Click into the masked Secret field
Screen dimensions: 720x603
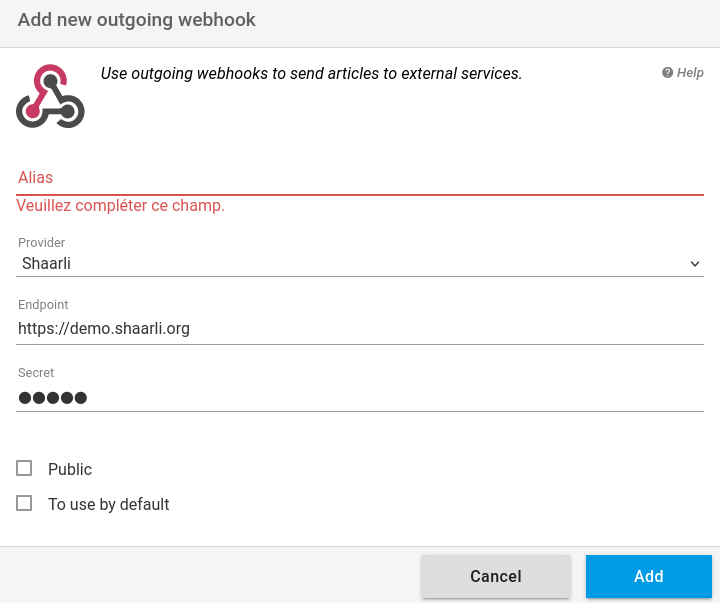click(360, 397)
